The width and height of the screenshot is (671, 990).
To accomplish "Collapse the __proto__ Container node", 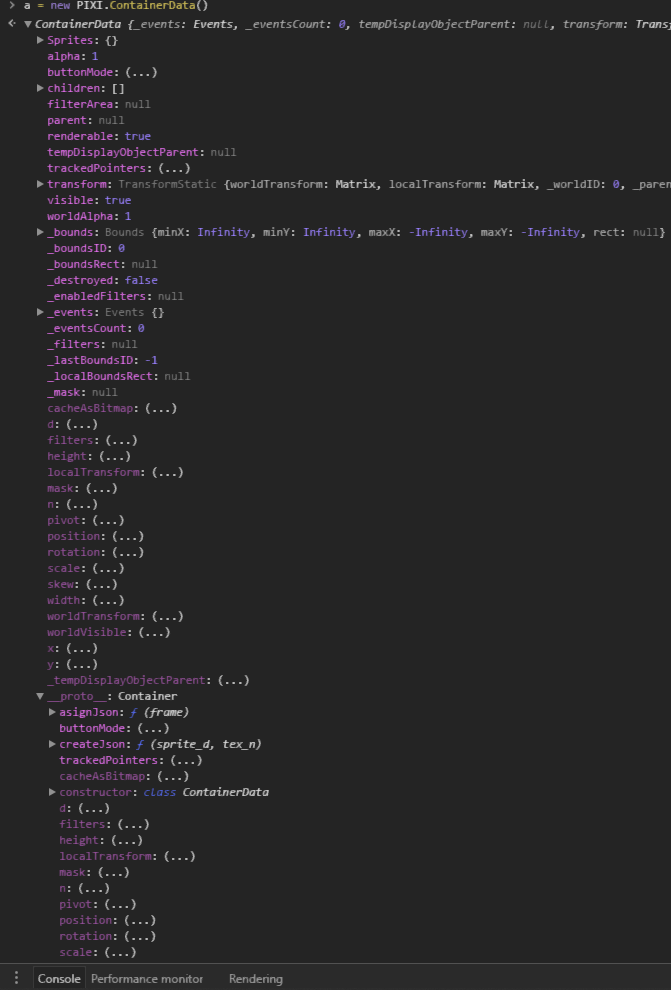I will tap(40, 696).
